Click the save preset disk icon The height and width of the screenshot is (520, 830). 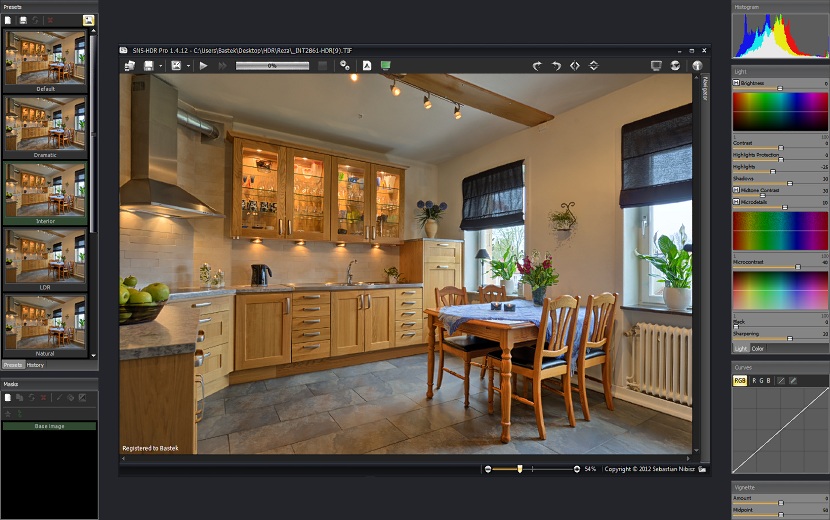[23, 20]
